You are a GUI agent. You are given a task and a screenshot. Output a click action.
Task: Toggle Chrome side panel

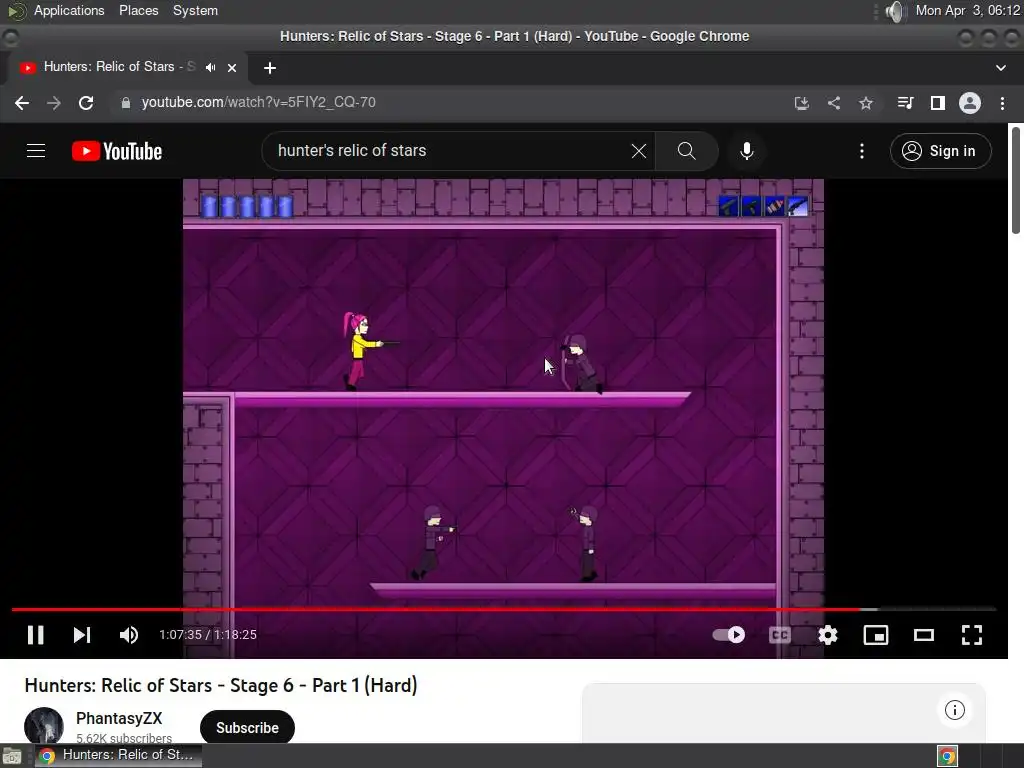pyautogui.click(x=938, y=103)
